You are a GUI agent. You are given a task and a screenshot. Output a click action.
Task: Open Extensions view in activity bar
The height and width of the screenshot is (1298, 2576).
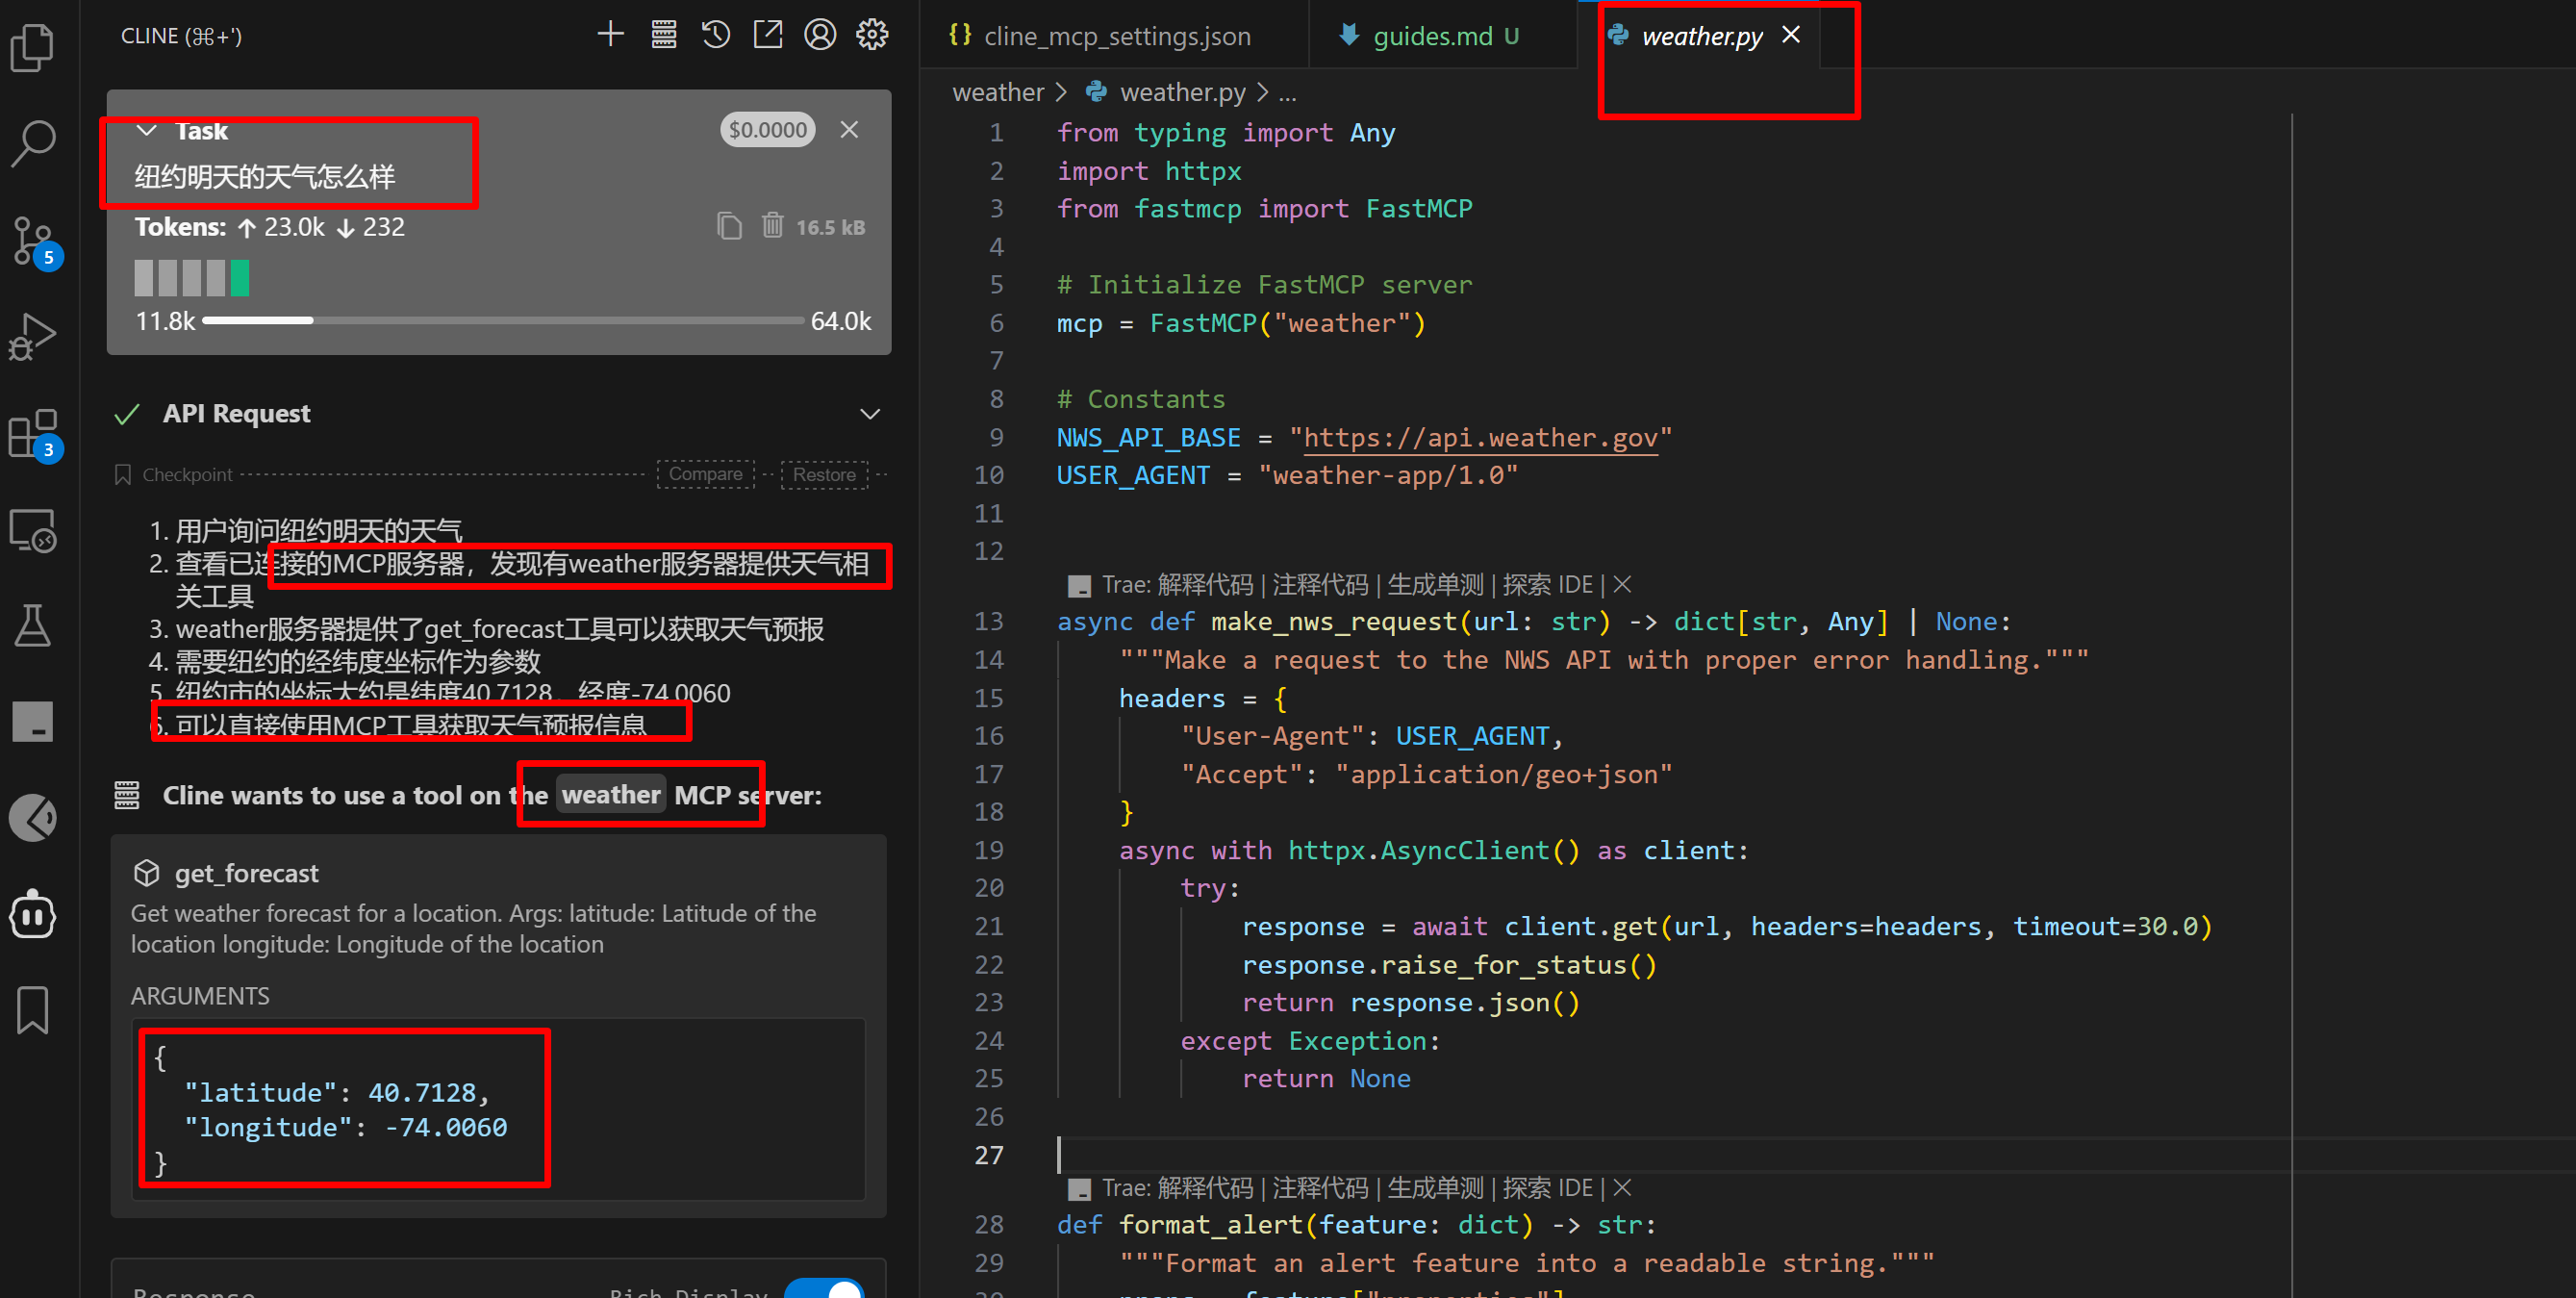point(34,434)
